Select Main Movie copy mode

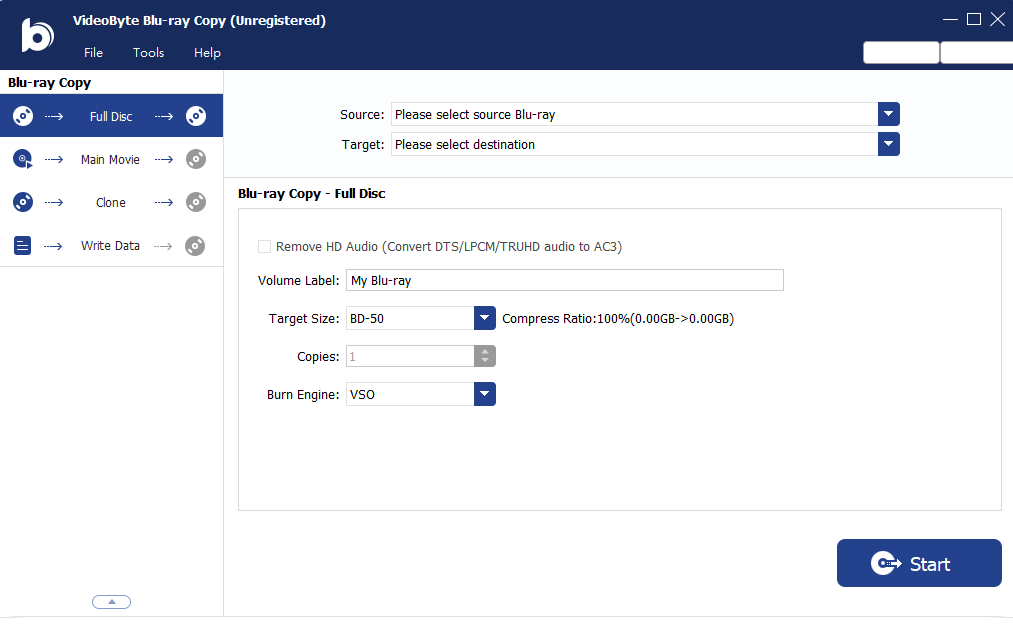(x=111, y=159)
